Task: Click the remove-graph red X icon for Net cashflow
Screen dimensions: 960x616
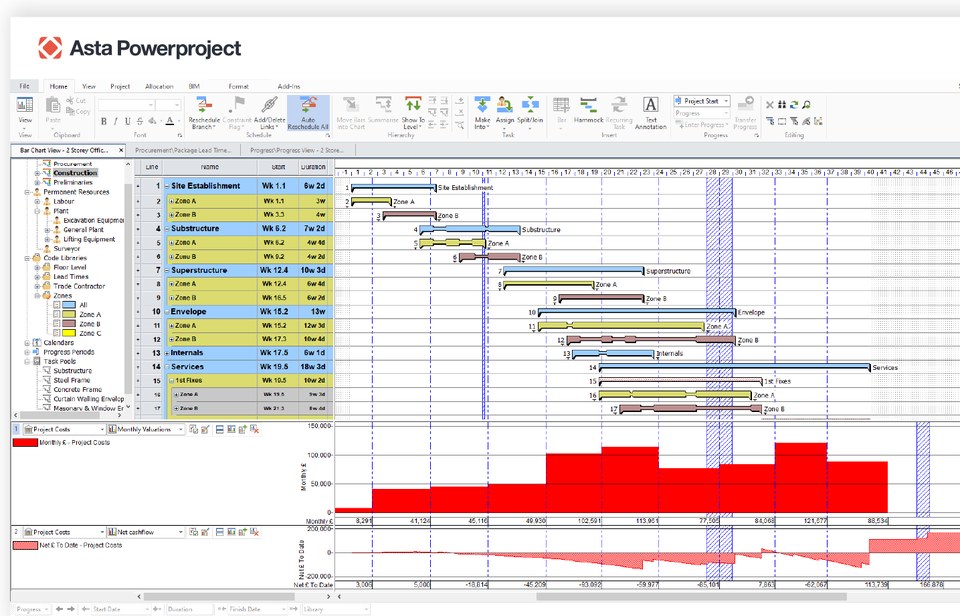Action: [x=254, y=533]
